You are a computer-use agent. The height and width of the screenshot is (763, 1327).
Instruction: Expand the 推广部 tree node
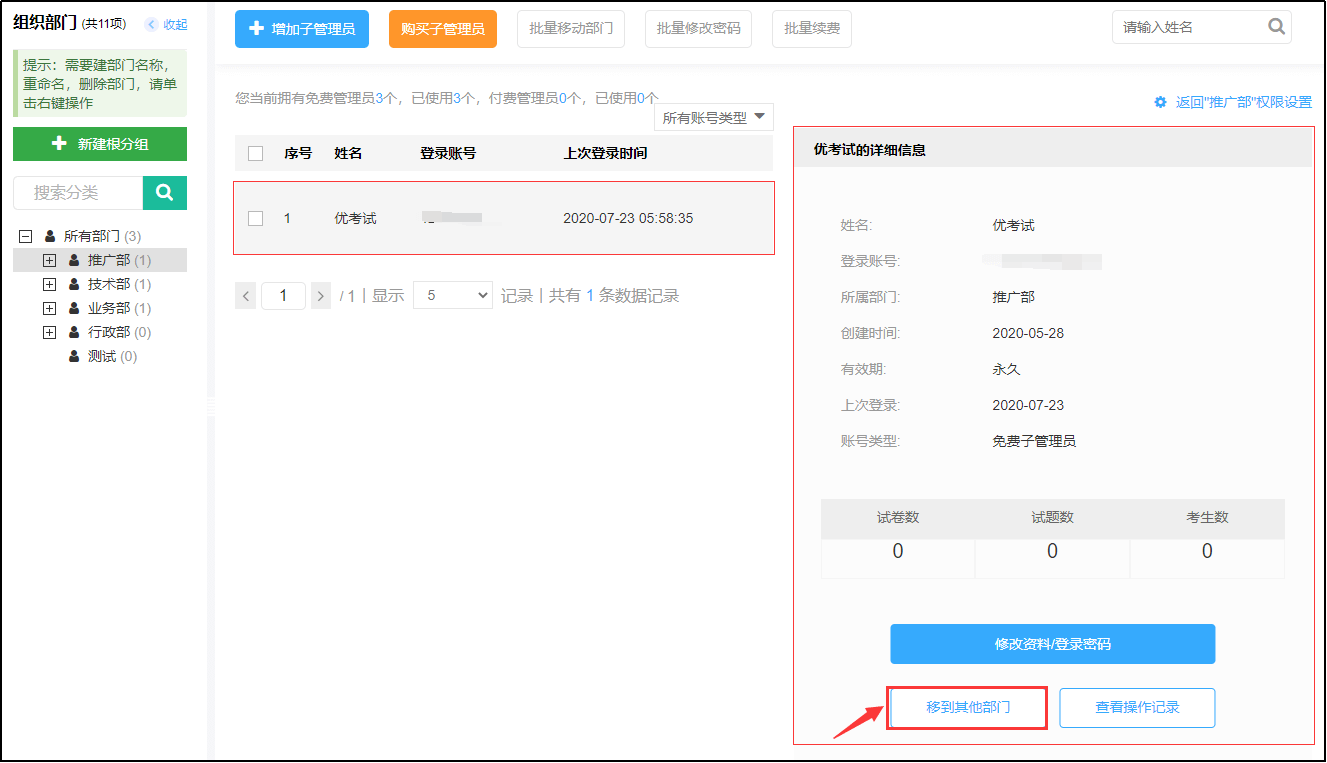(49, 260)
